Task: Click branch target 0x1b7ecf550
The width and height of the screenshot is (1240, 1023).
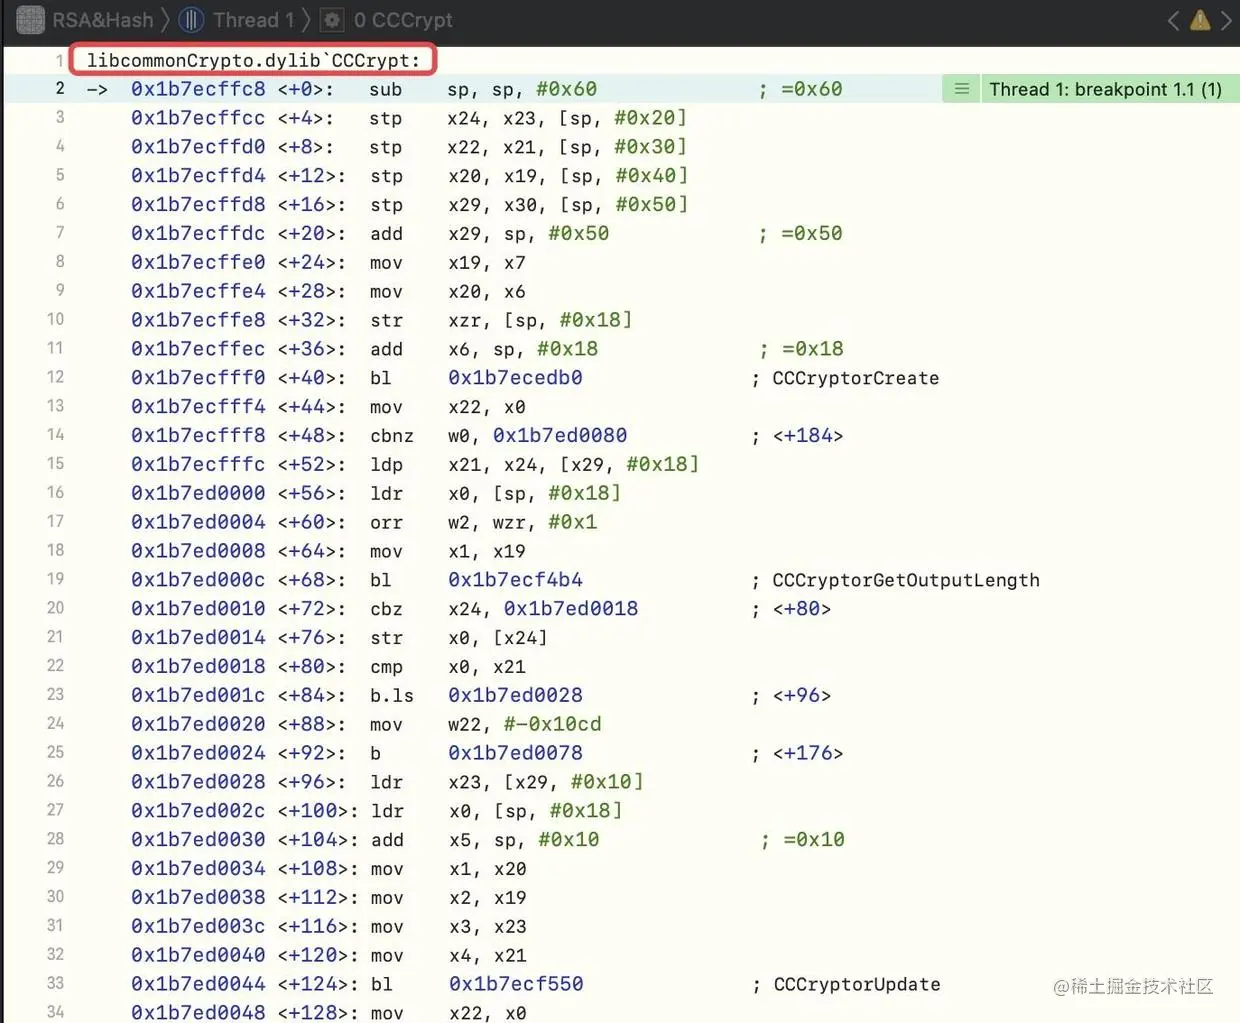Action: pos(516,984)
